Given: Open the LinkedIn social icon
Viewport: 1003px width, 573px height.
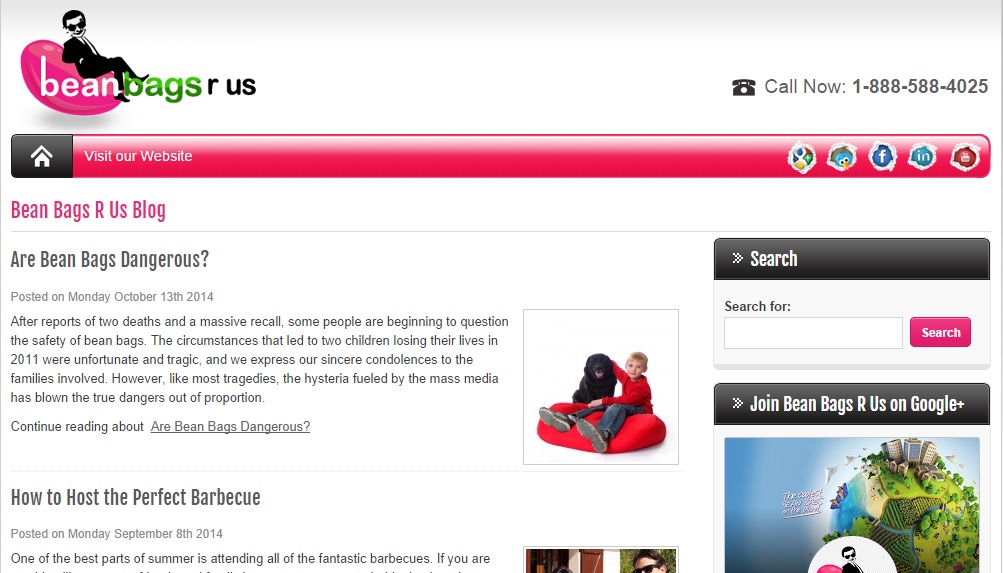Looking at the screenshot, I should pos(922,157).
